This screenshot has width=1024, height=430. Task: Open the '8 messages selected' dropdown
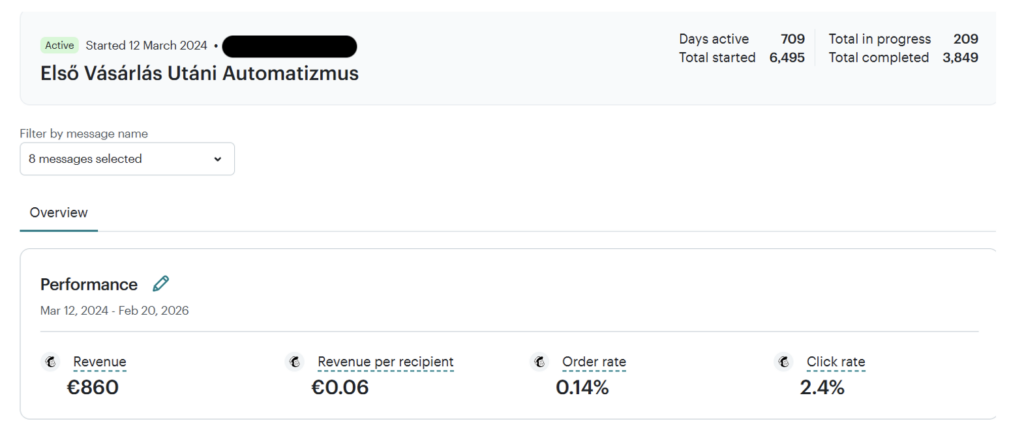tap(127, 159)
